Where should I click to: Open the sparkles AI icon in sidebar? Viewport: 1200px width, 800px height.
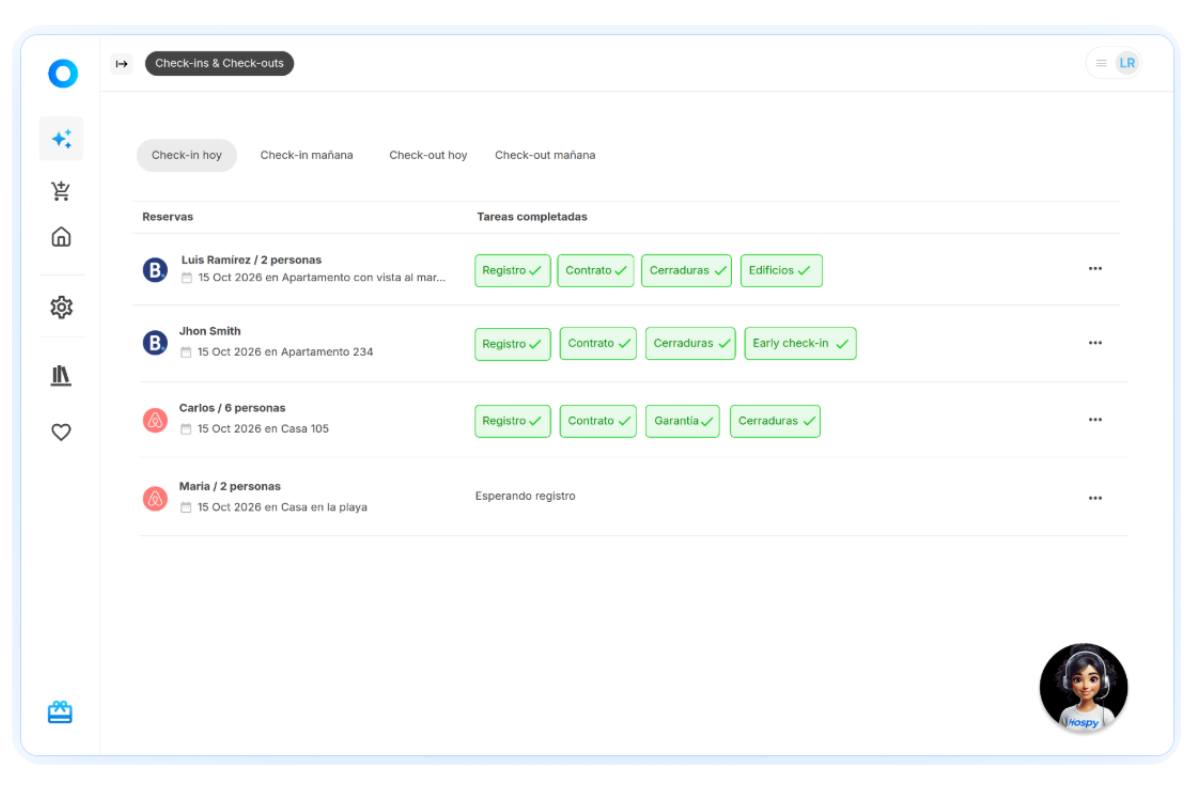[61, 139]
